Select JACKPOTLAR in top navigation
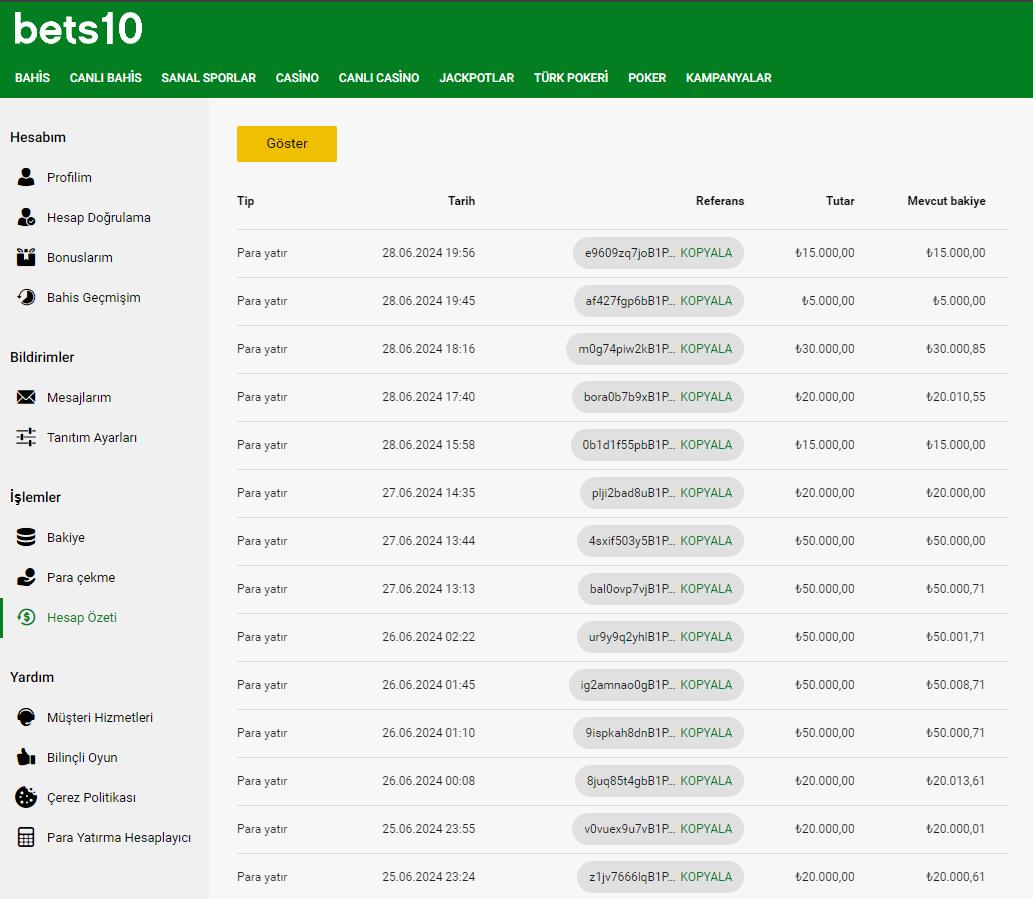Viewport: 1033px width, 899px height. point(476,78)
